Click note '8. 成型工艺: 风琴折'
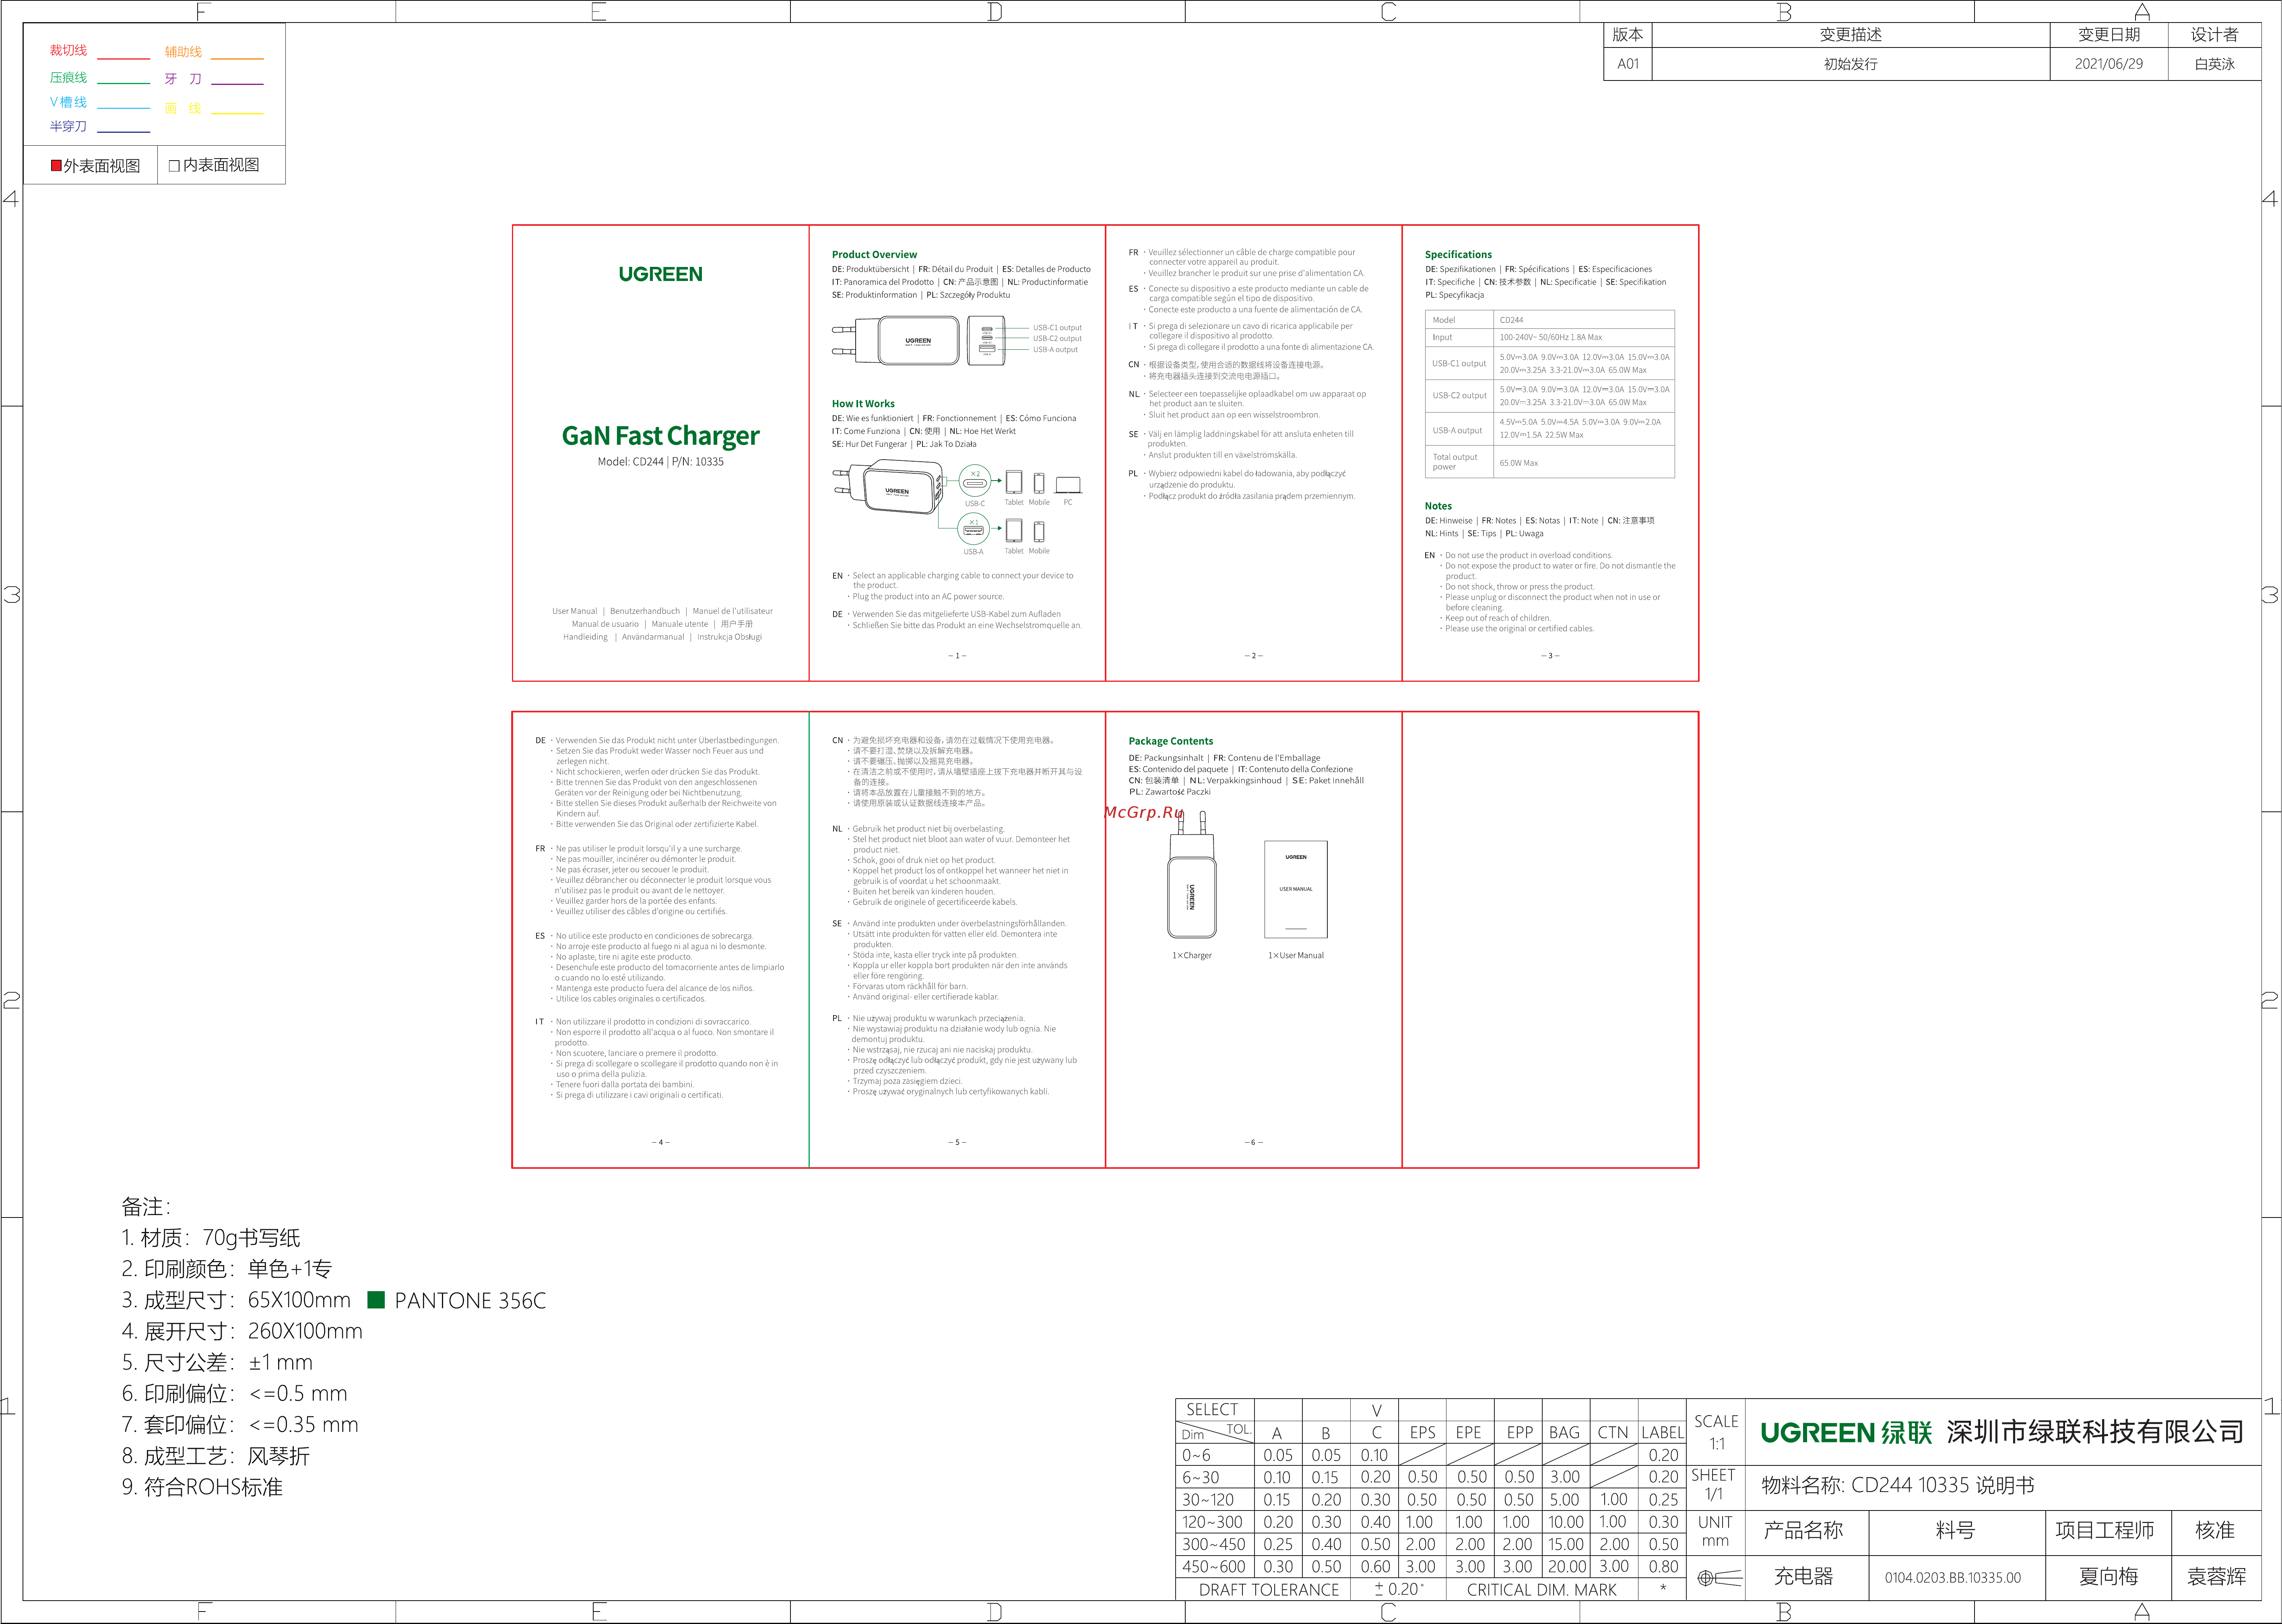The width and height of the screenshot is (2282, 1624). [216, 1456]
